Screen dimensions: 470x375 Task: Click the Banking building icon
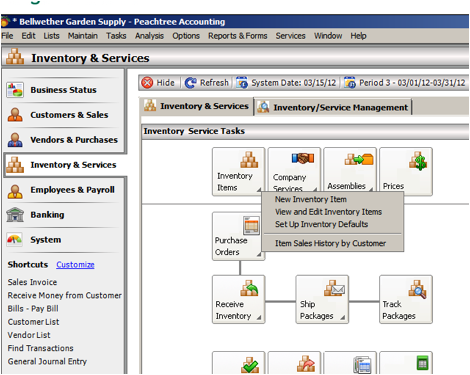[15, 215]
